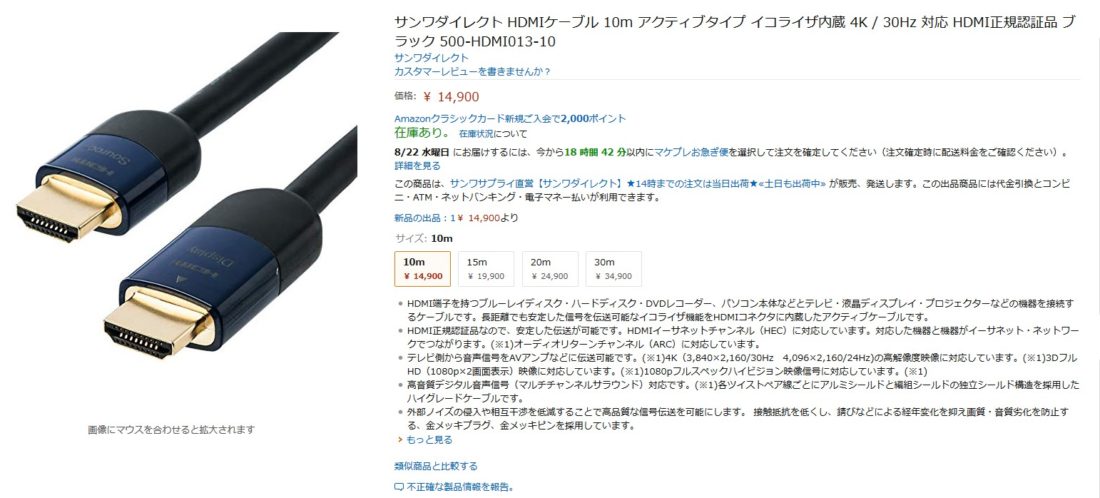Click the orange chevron before もっと見る
Viewport: 1100px width, 498px height.
[399, 440]
